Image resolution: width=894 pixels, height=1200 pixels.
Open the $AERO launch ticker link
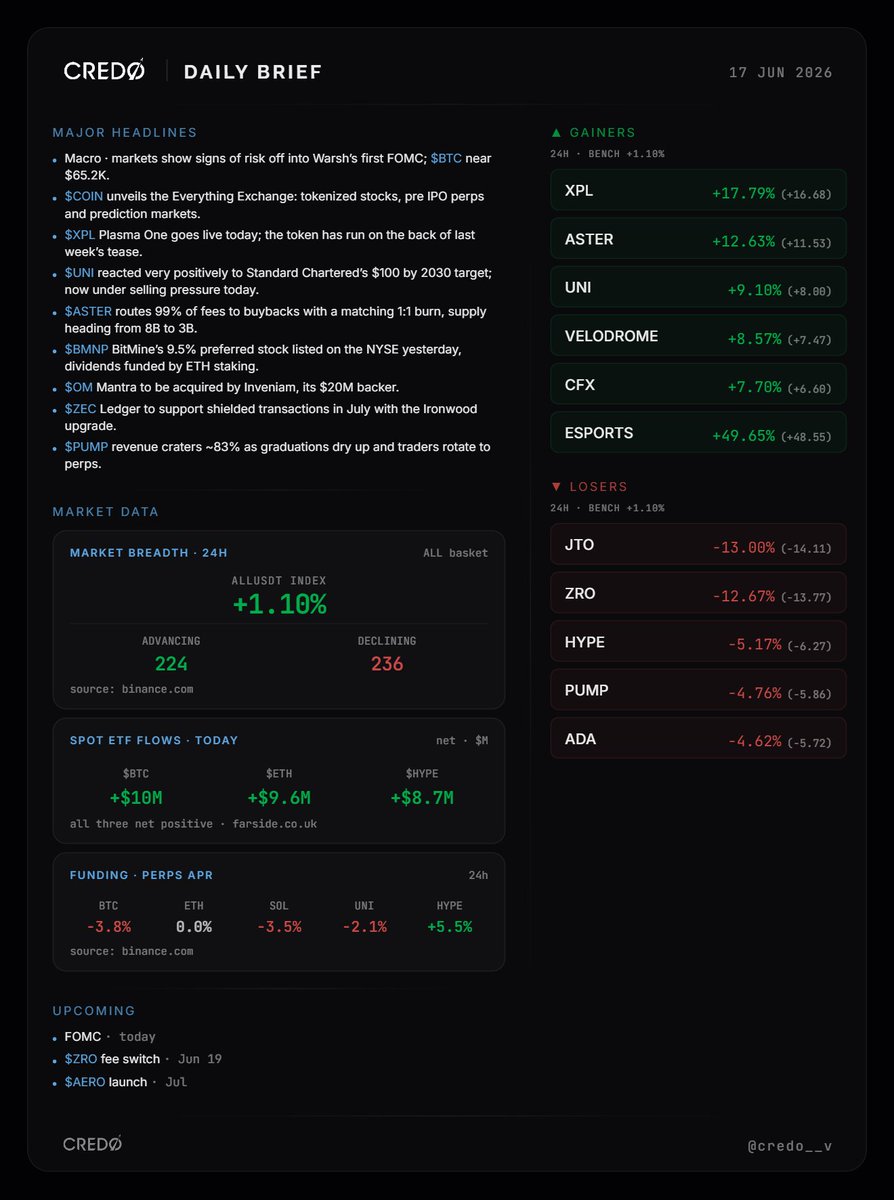coord(85,1082)
